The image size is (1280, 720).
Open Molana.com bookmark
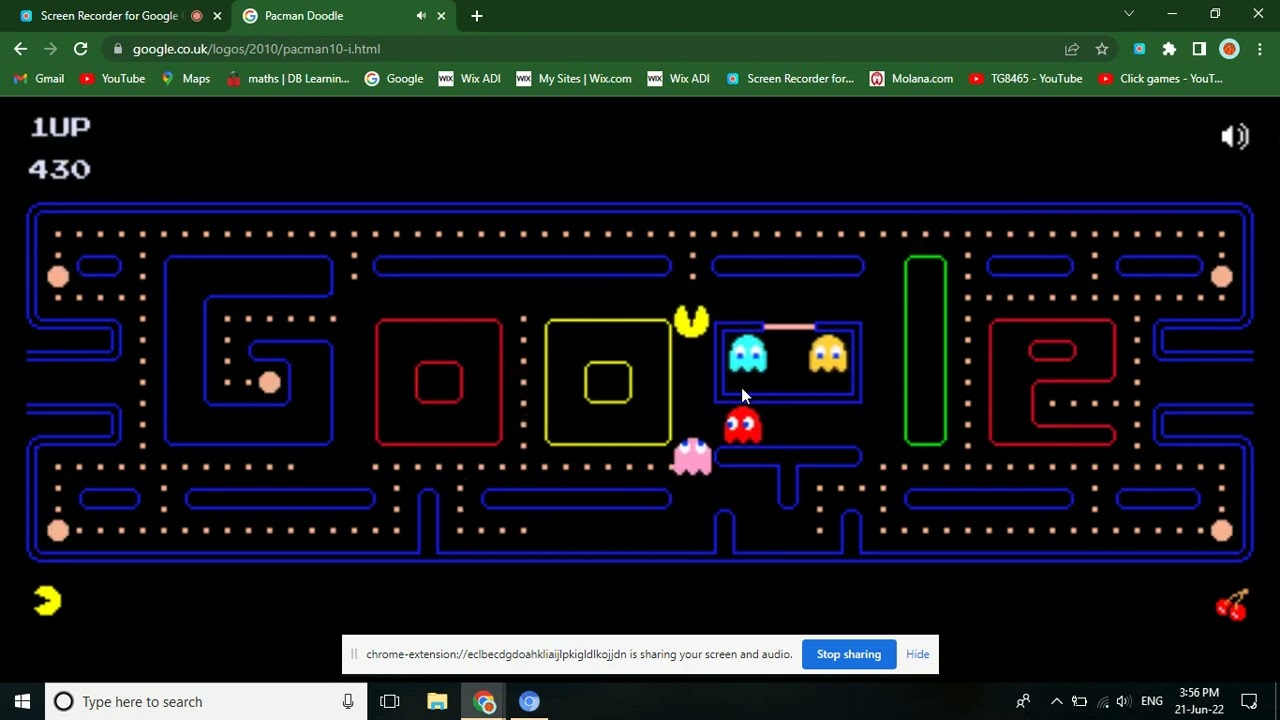[911, 79]
